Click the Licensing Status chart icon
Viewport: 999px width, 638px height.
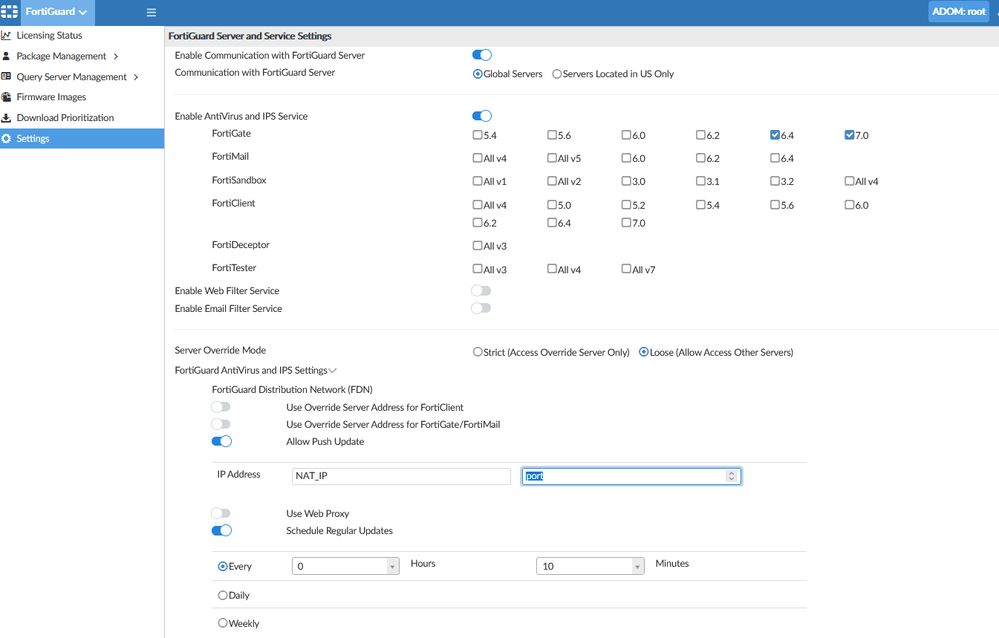click(x=7, y=36)
